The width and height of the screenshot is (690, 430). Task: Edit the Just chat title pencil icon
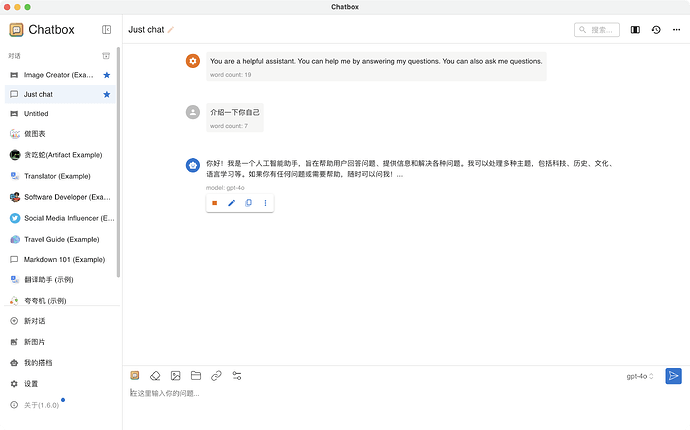[x=171, y=30]
